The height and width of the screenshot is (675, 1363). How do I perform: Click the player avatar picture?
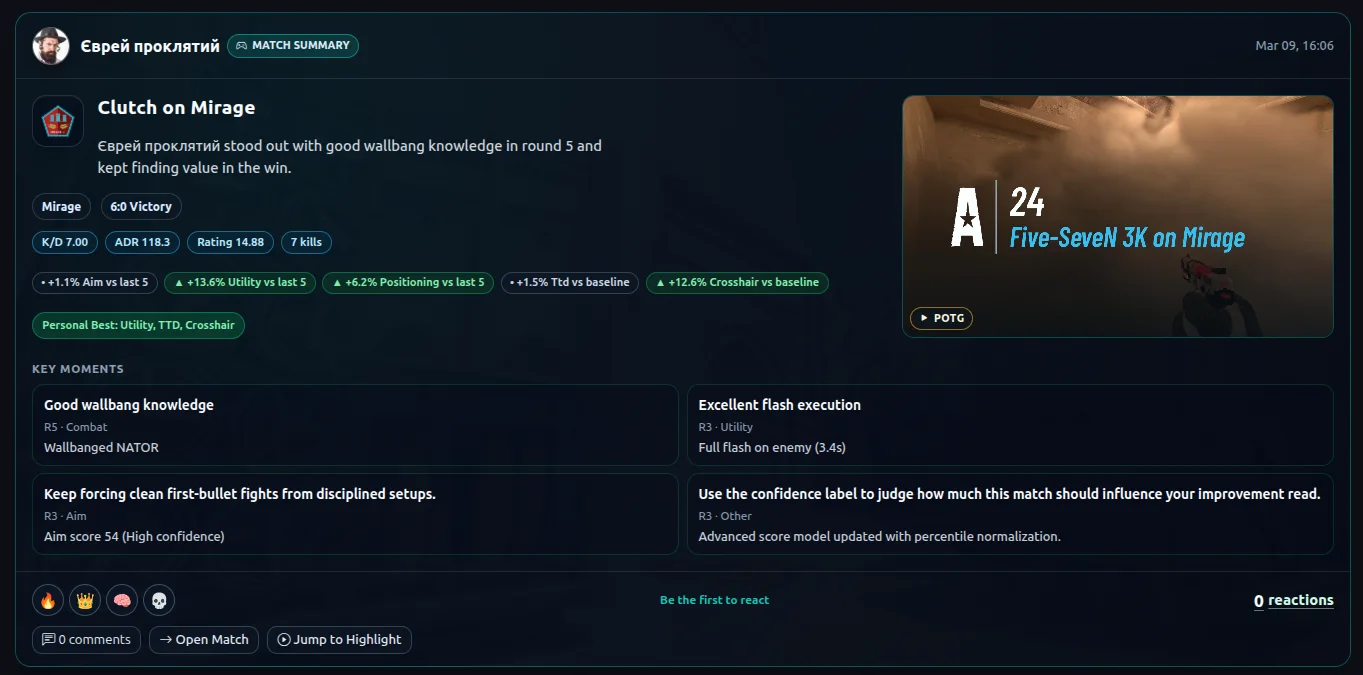tap(51, 46)
